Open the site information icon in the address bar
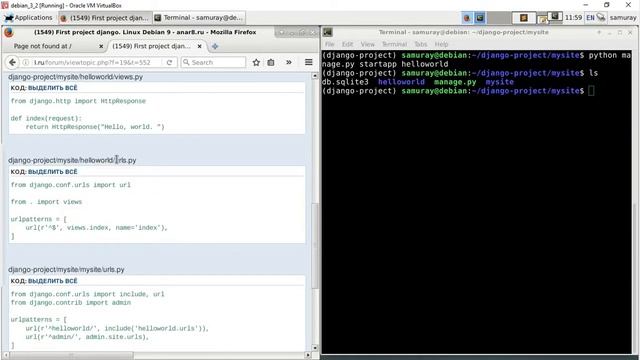The image size is (640, 360). tap(26, 62)
